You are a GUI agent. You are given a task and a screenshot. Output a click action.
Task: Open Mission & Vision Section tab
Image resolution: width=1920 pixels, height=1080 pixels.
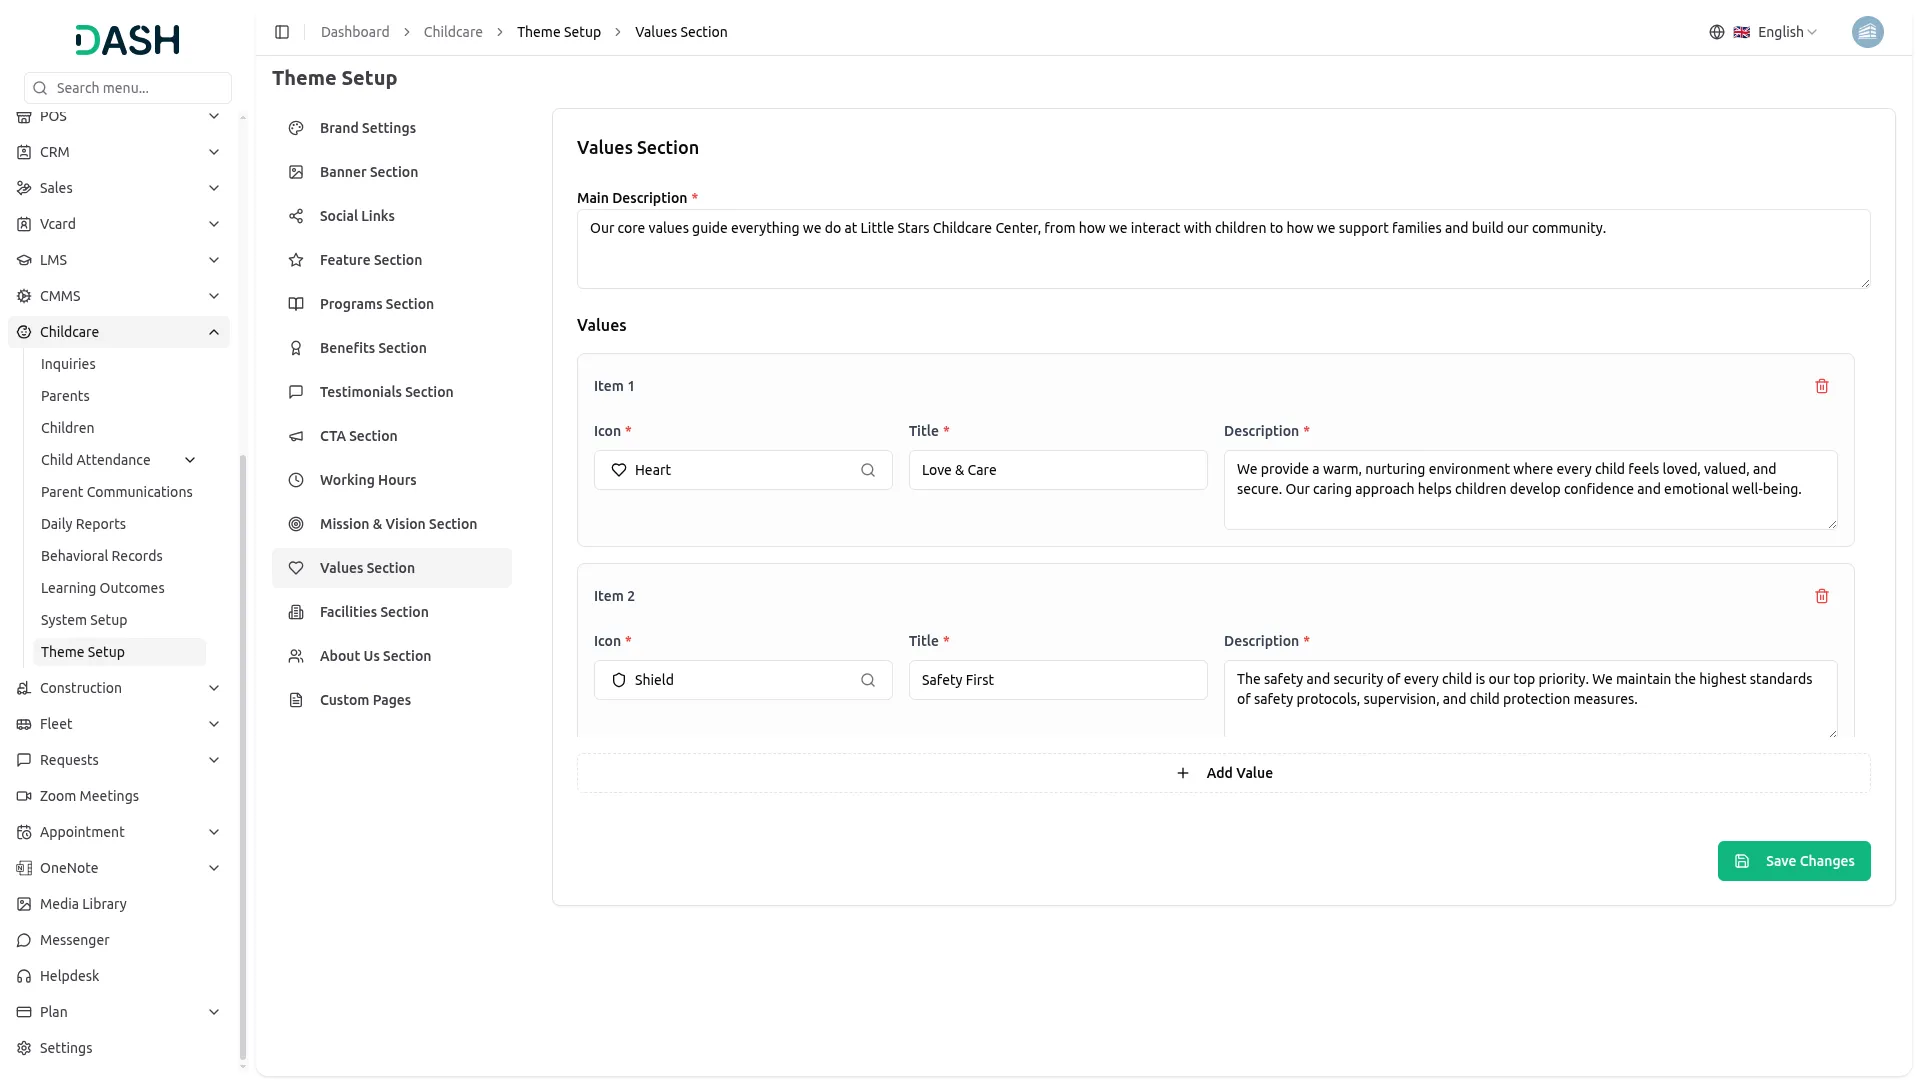pyautogui.click(x=397, y=524)
